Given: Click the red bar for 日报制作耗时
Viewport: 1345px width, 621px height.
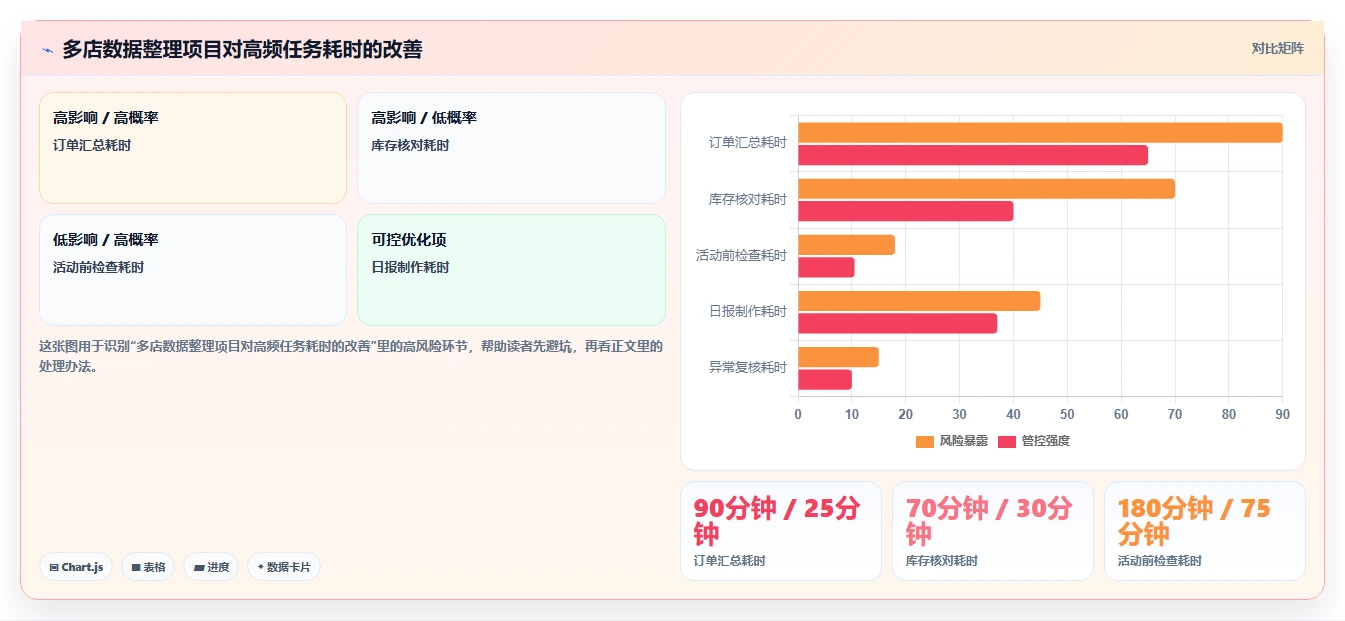Looking at the screenshot, I should [x=897, y=323].
